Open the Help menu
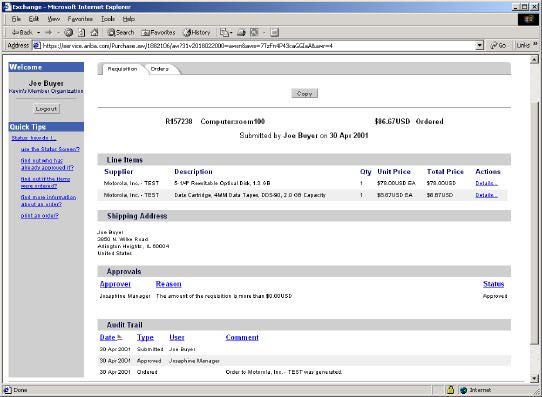Screen dimensions: 542x397 129,19
